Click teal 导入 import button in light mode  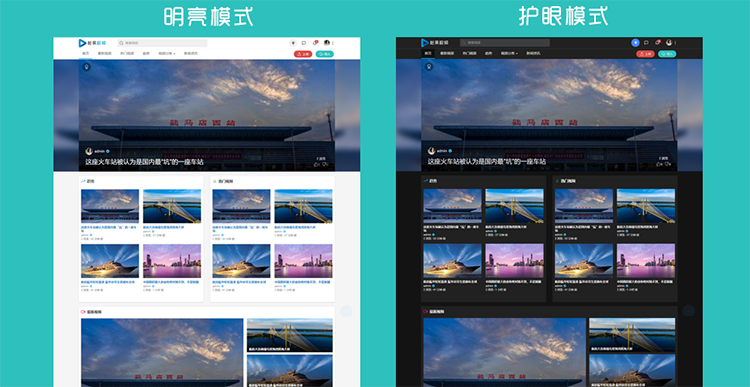pyautogui.click(x=325, y=54)
